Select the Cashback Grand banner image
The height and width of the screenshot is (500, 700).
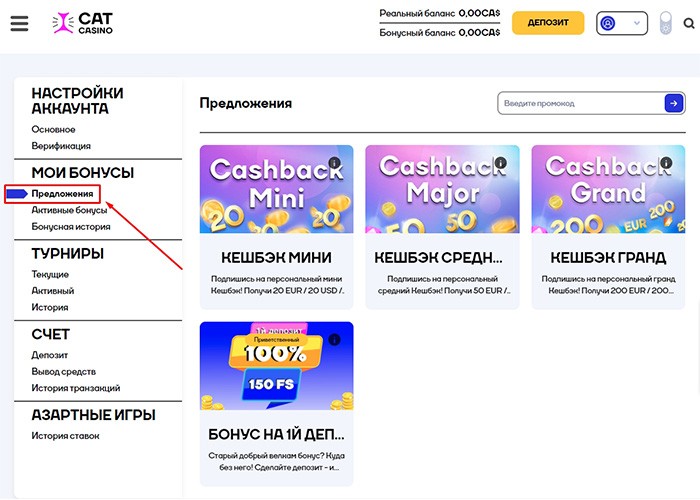[609, 189]
